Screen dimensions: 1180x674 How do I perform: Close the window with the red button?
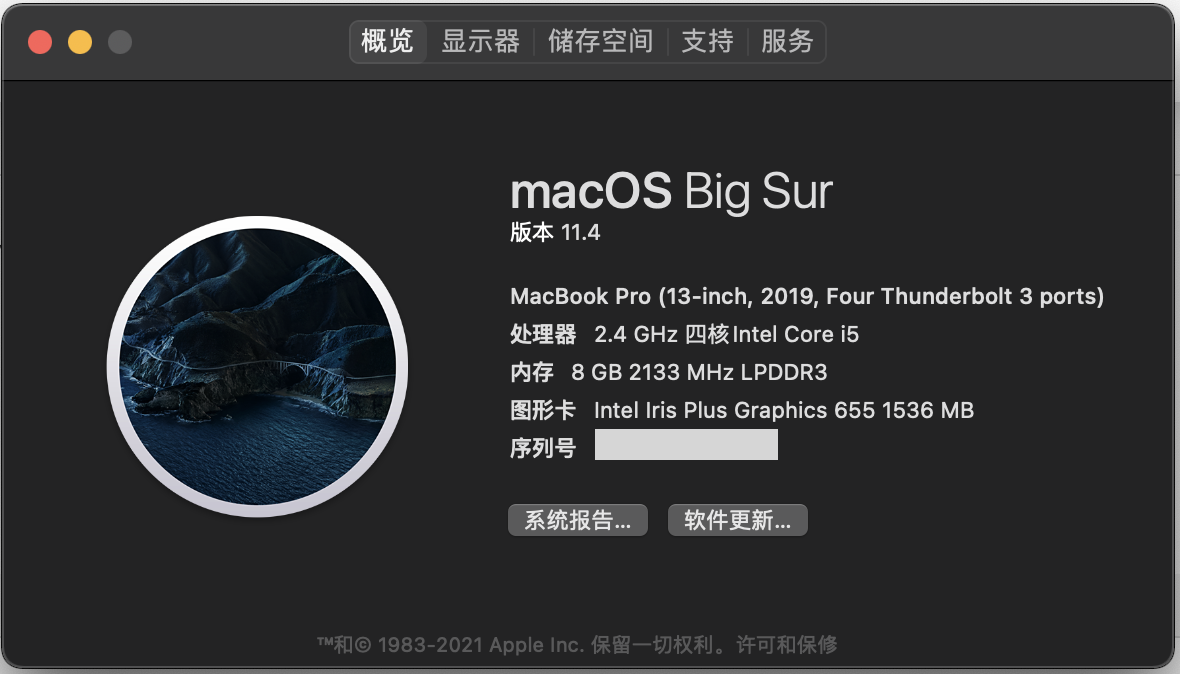pyautogui.click(x=40, y=41)
